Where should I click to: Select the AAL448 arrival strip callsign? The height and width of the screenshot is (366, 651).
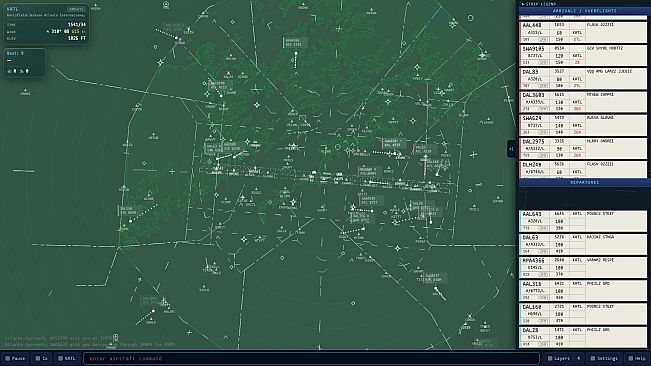coord(532,25)
